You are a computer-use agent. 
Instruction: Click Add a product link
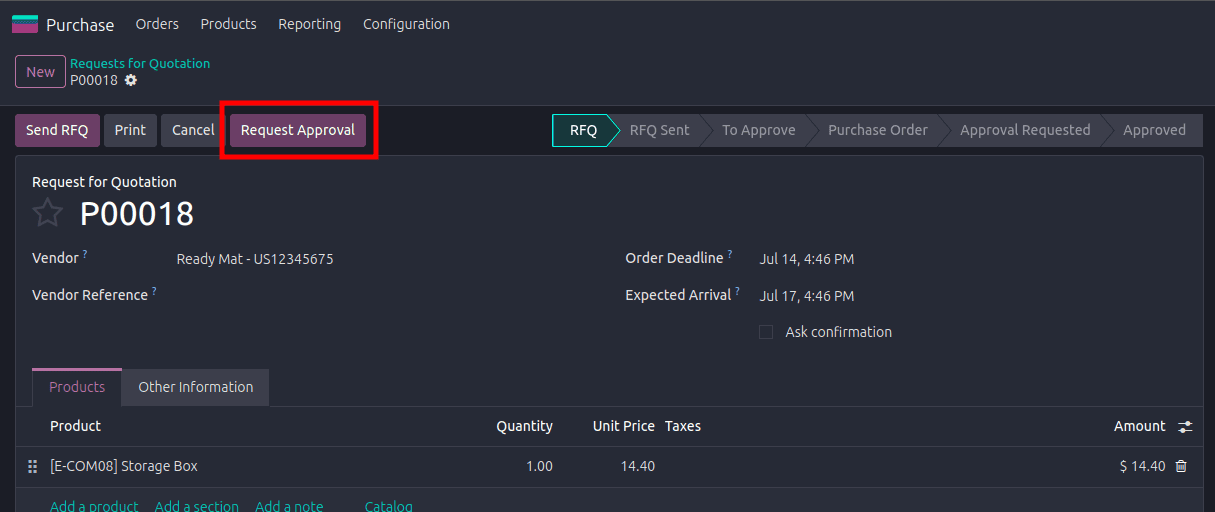point(94,506)
